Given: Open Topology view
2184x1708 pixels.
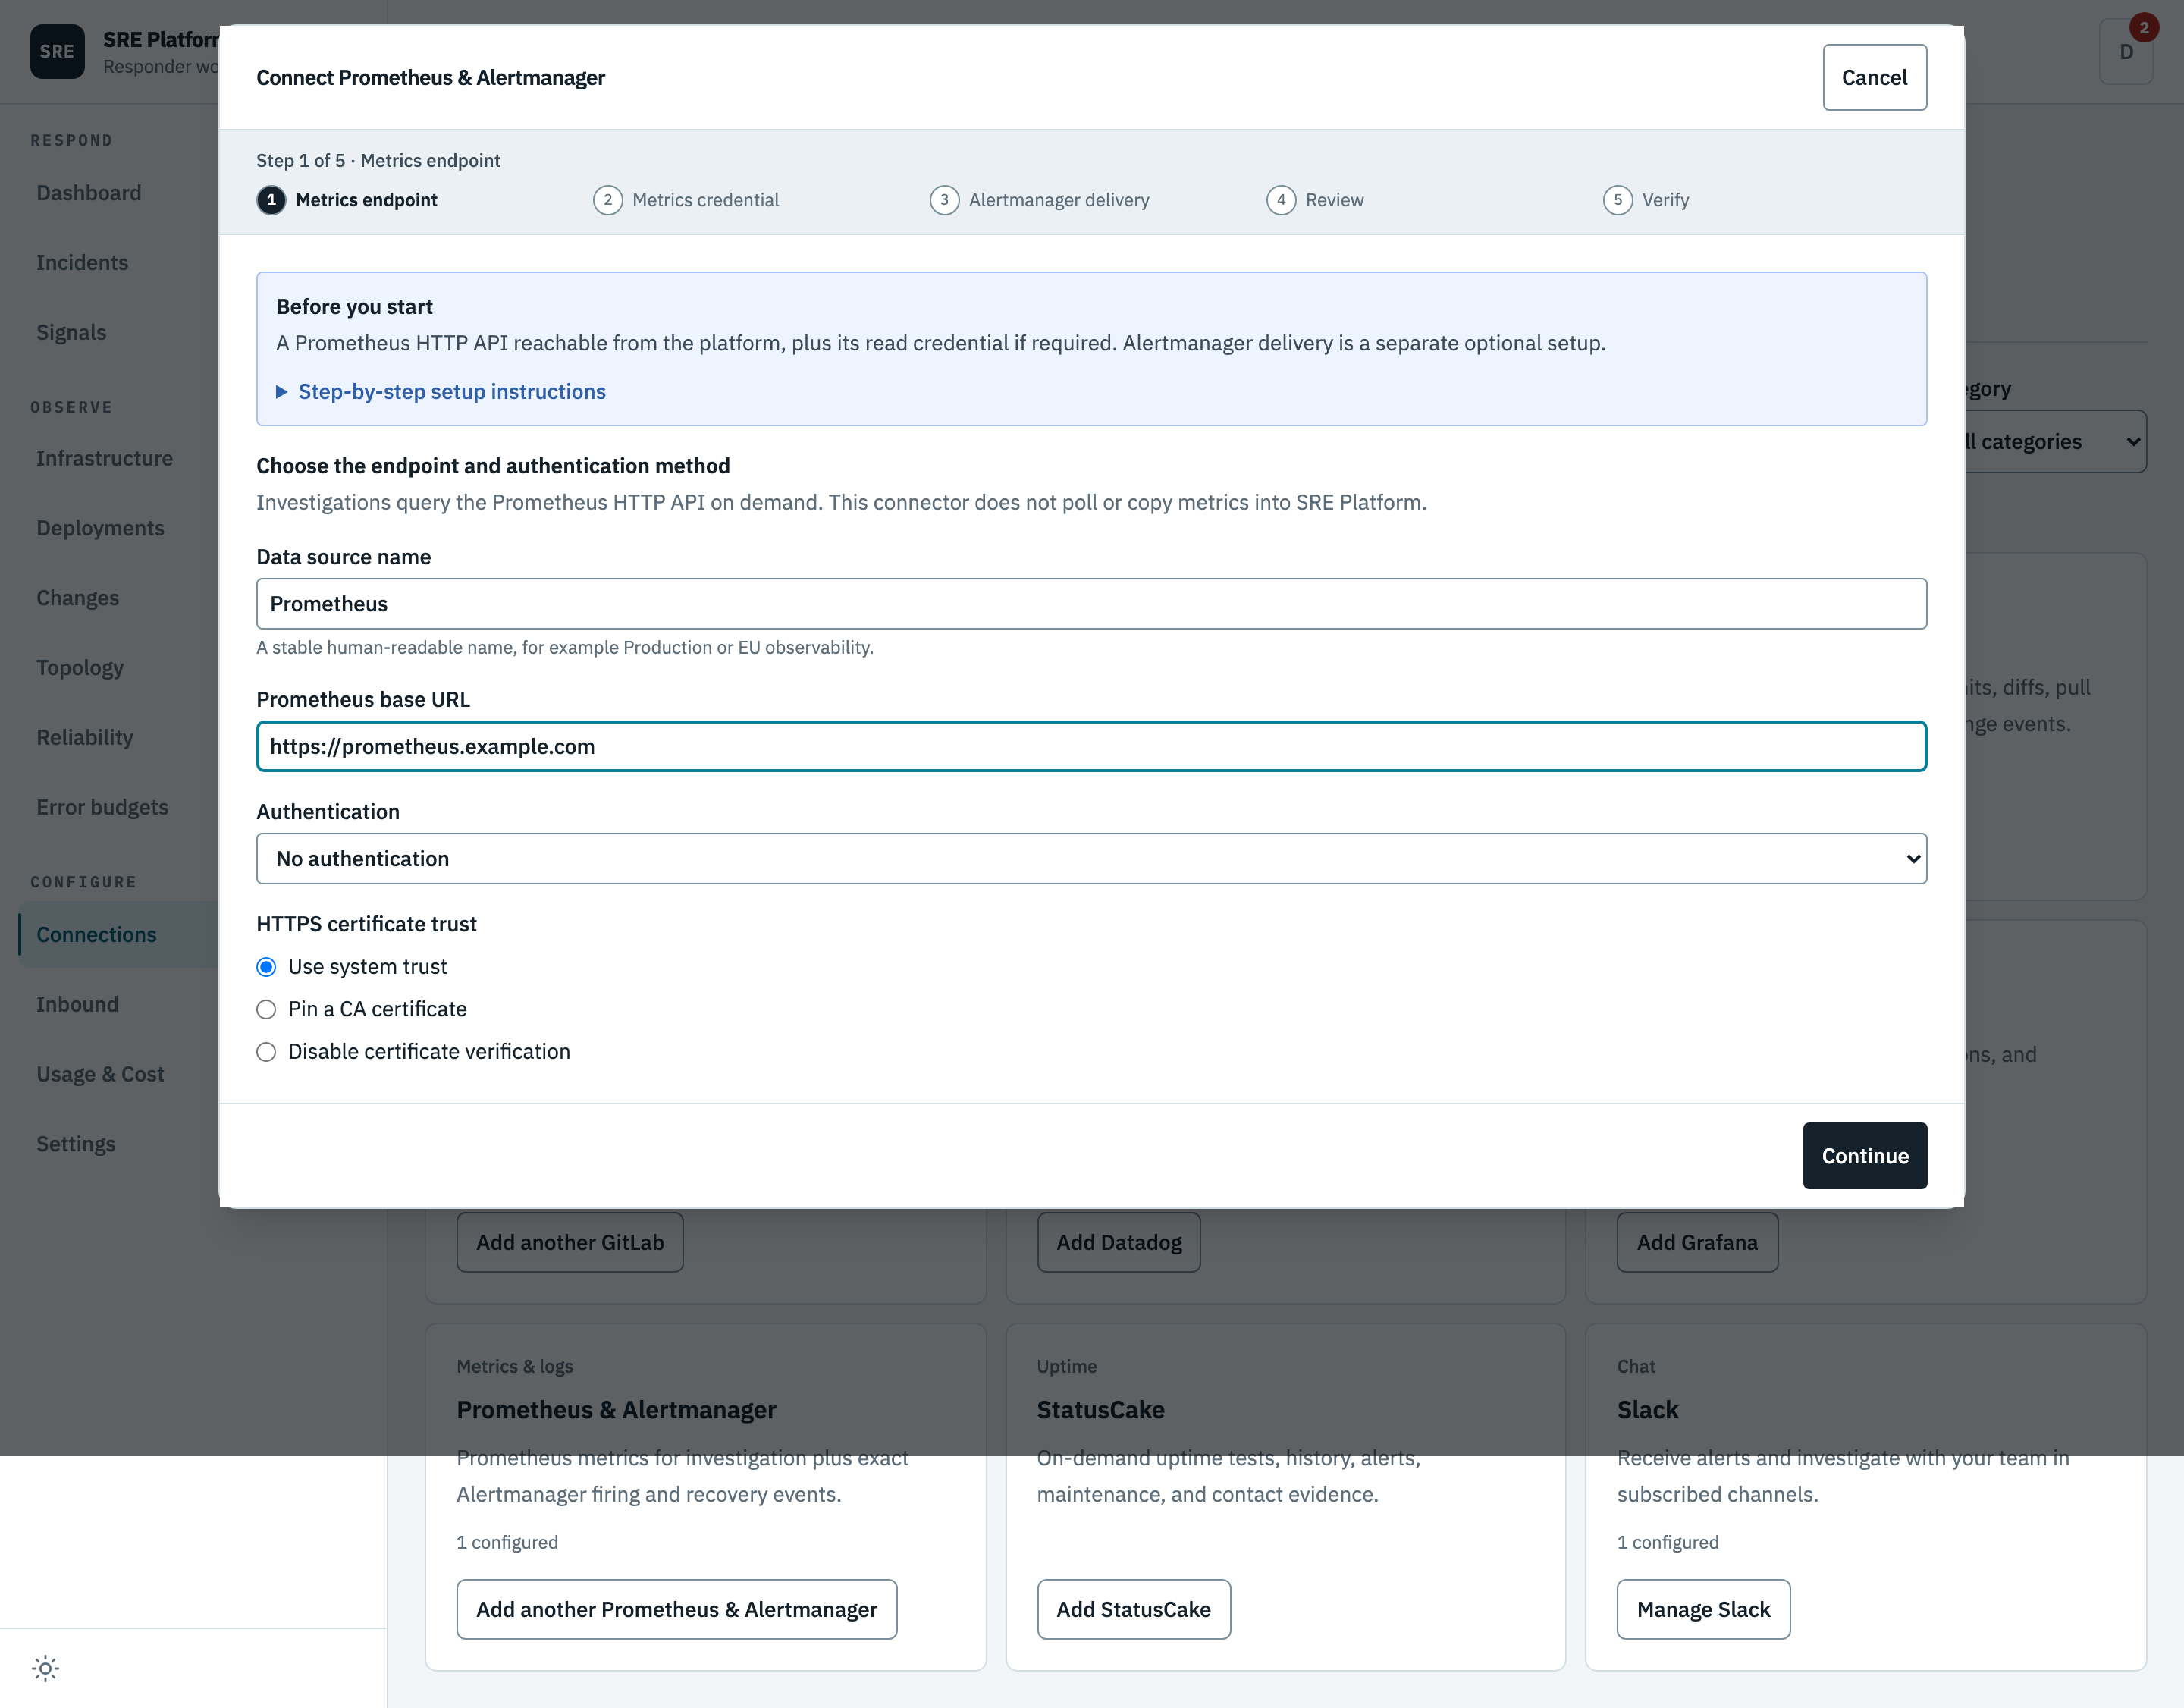Looking at the screenshot, I should 80,668.
